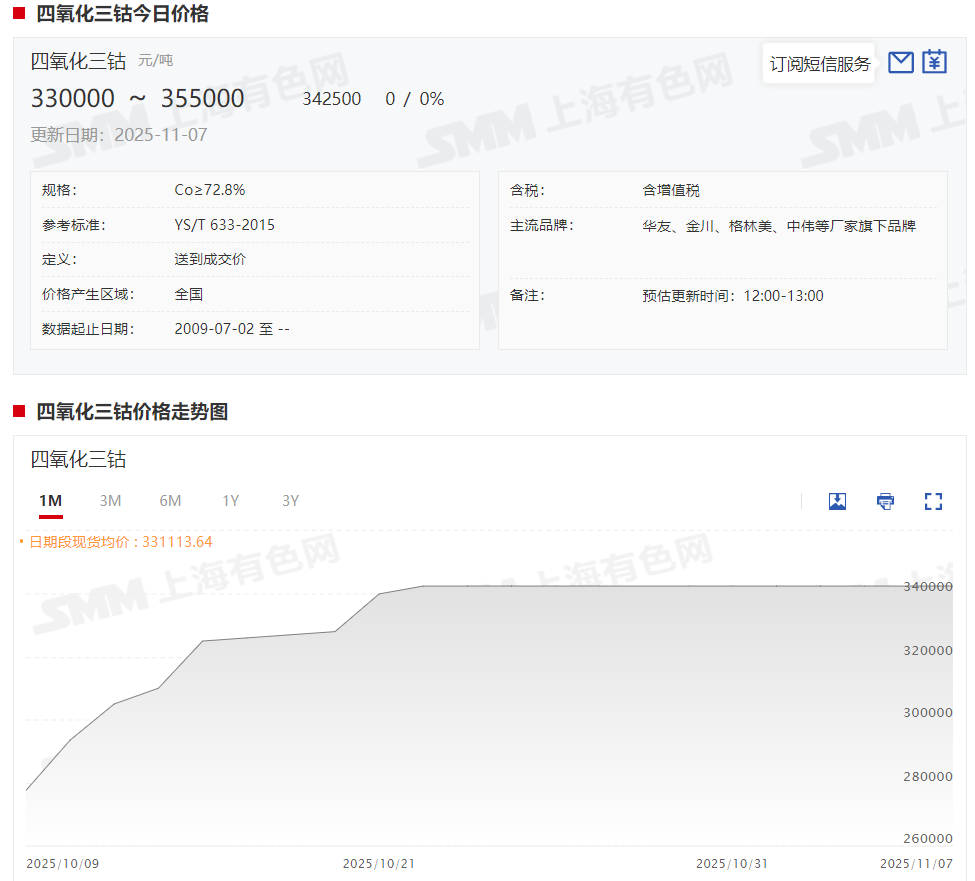The width and height of the screenshot is (975, 881).
Task: Click the 日期段现货均价 legend text
Action: [x=120, y=542]
